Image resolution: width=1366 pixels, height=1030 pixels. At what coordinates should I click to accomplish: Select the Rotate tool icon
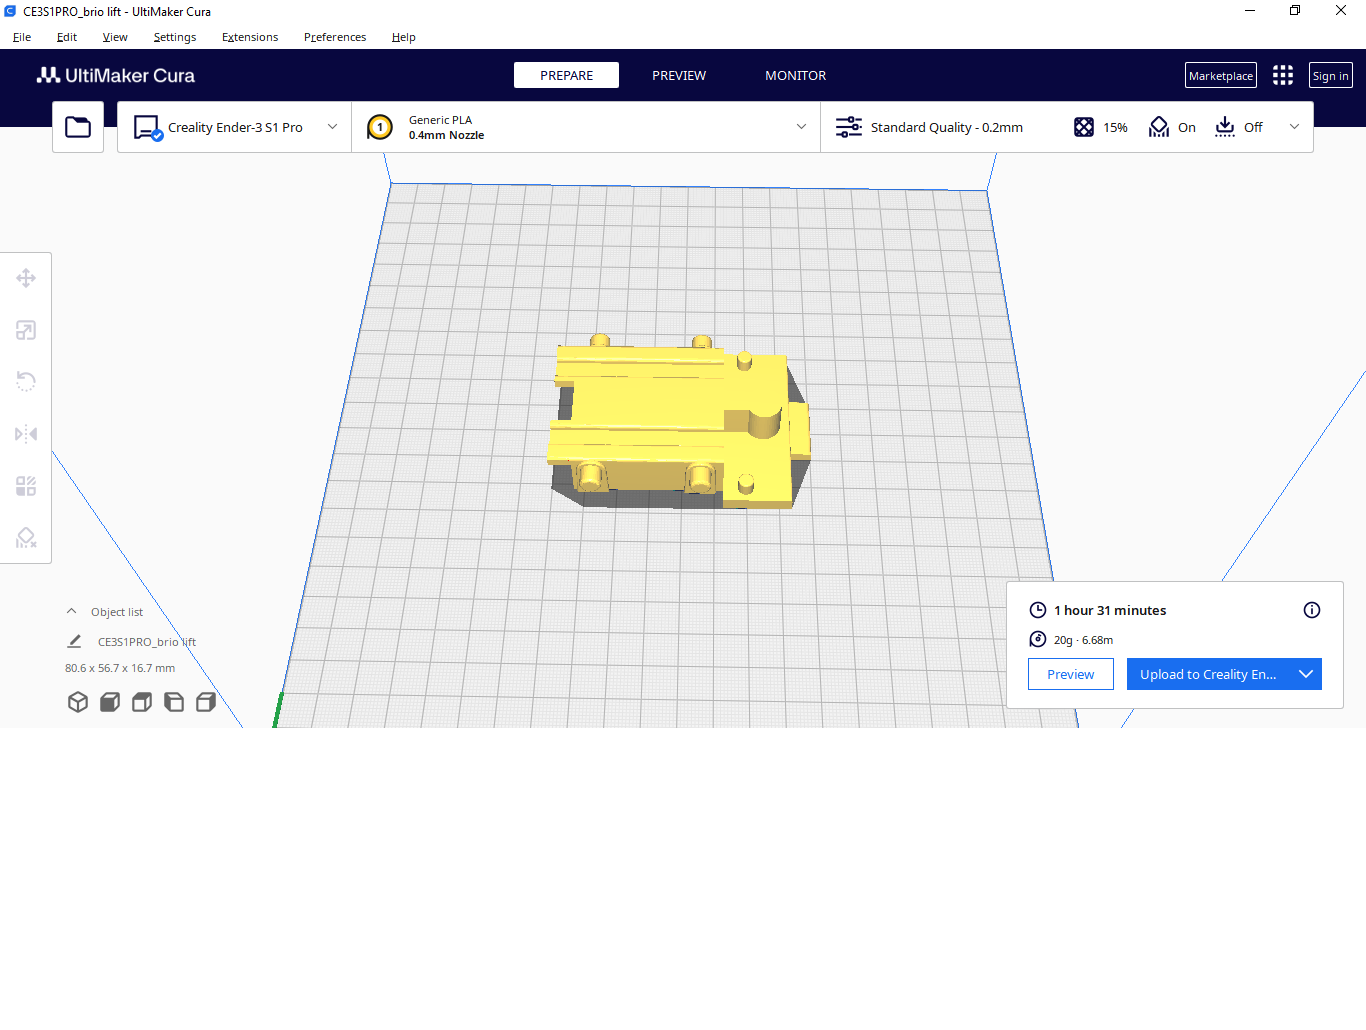pyautogui.click(x=26, y=382)
